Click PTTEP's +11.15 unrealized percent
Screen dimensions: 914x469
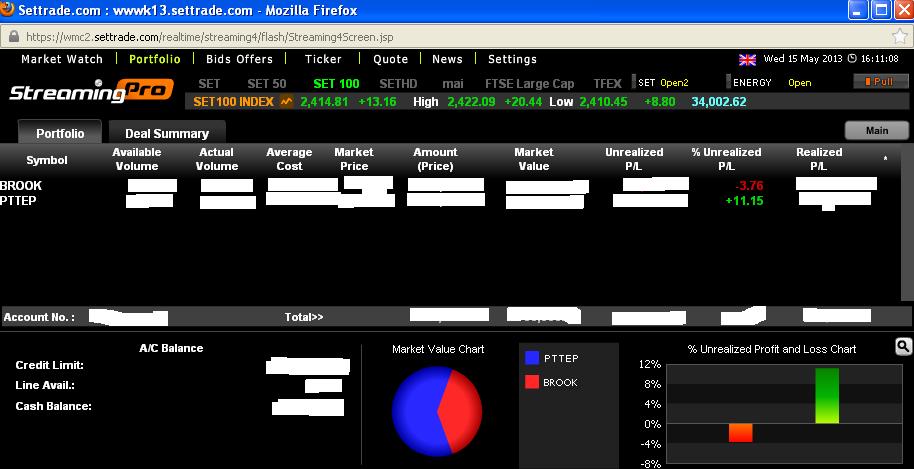coord(744,200)
